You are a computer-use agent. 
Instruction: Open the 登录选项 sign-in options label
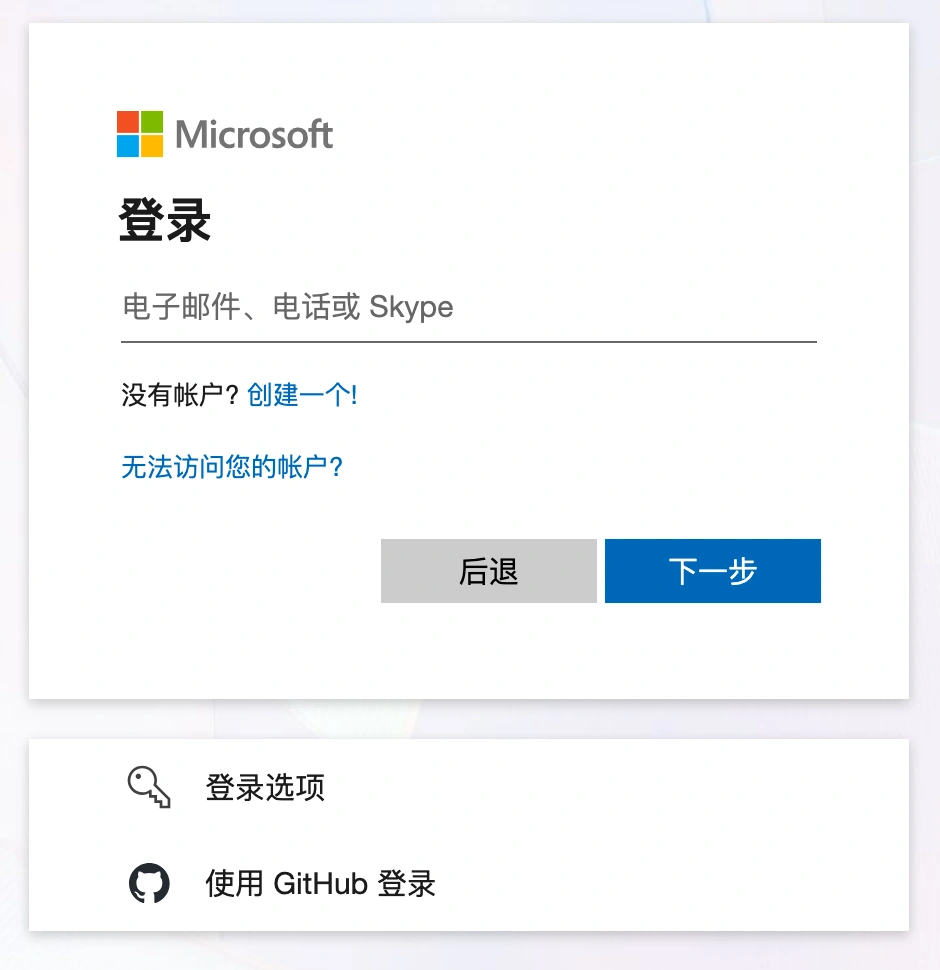[265, 788]
